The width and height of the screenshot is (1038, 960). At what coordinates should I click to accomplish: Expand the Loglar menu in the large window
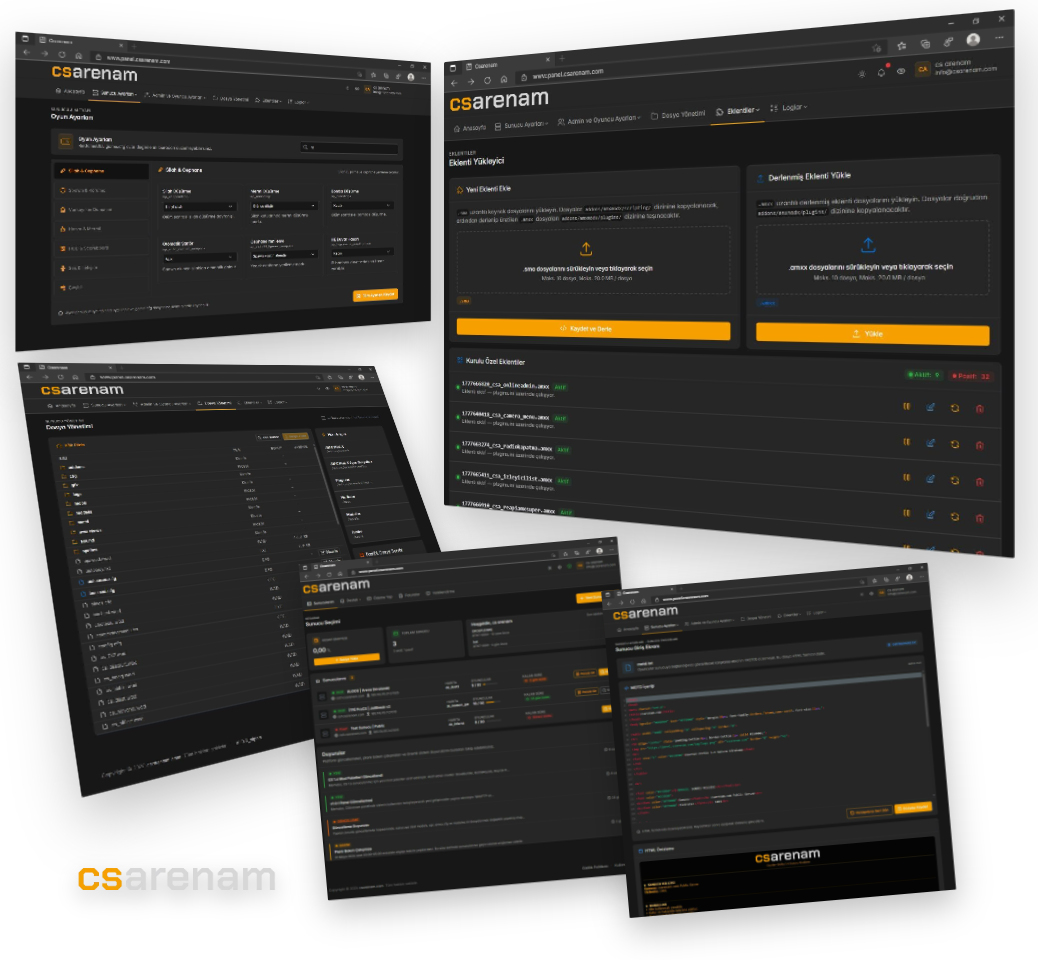788,107
